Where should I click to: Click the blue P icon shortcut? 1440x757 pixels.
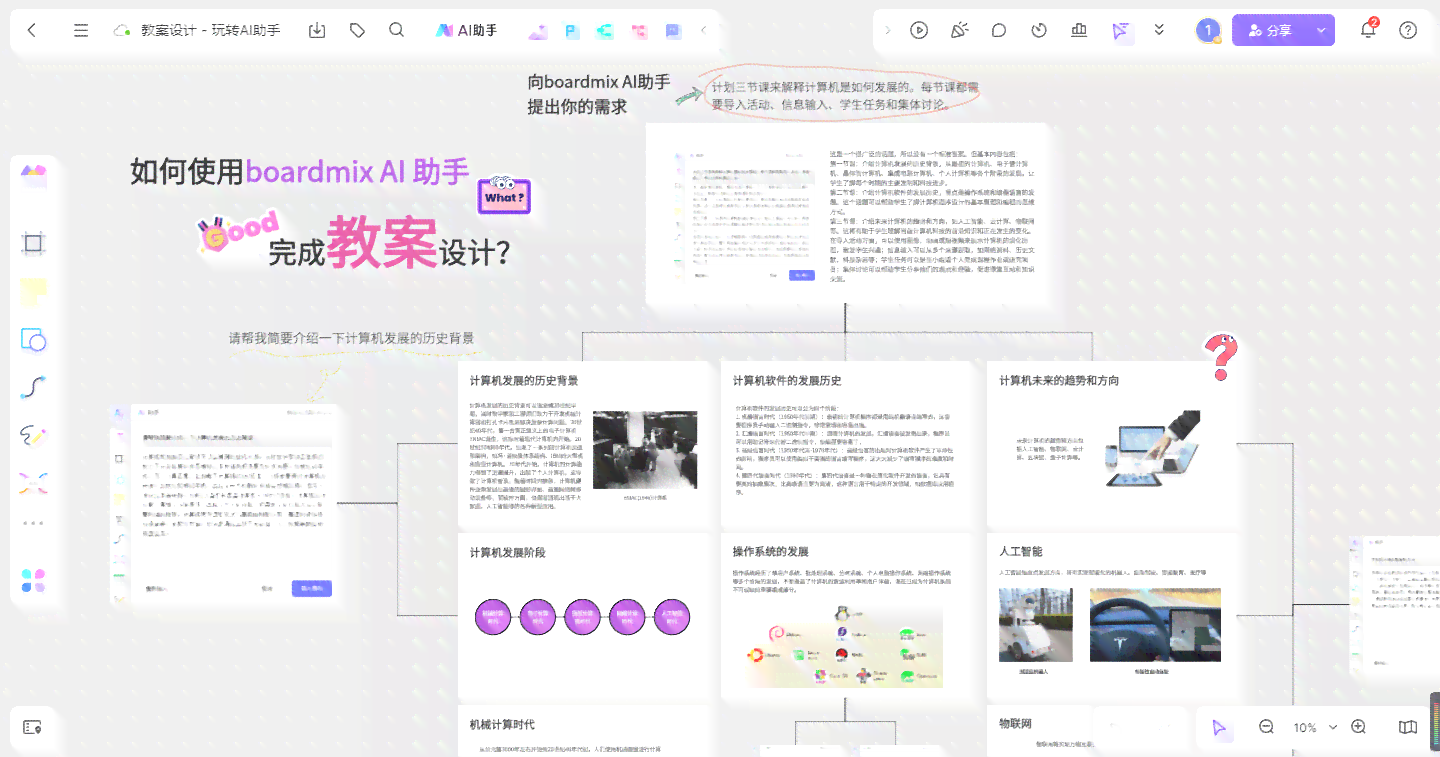[x=571, y=31]
